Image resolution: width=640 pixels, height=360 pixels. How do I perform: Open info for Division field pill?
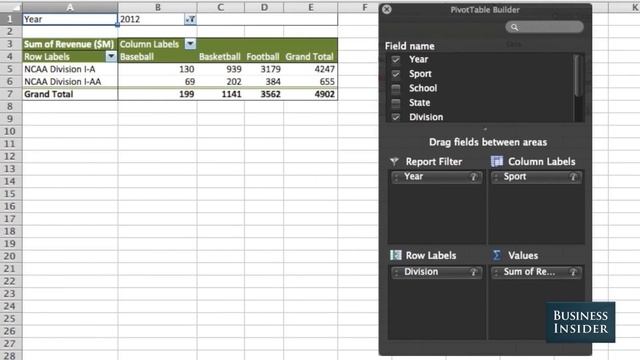tap(474, 272)
